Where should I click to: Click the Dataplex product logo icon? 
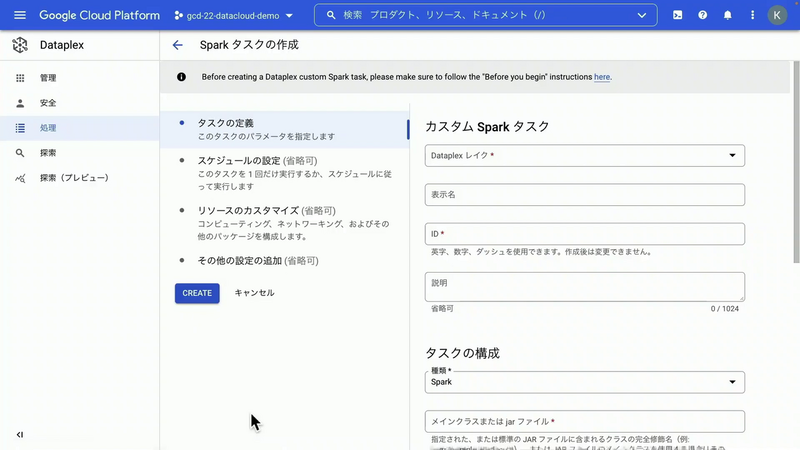point(20,45)
